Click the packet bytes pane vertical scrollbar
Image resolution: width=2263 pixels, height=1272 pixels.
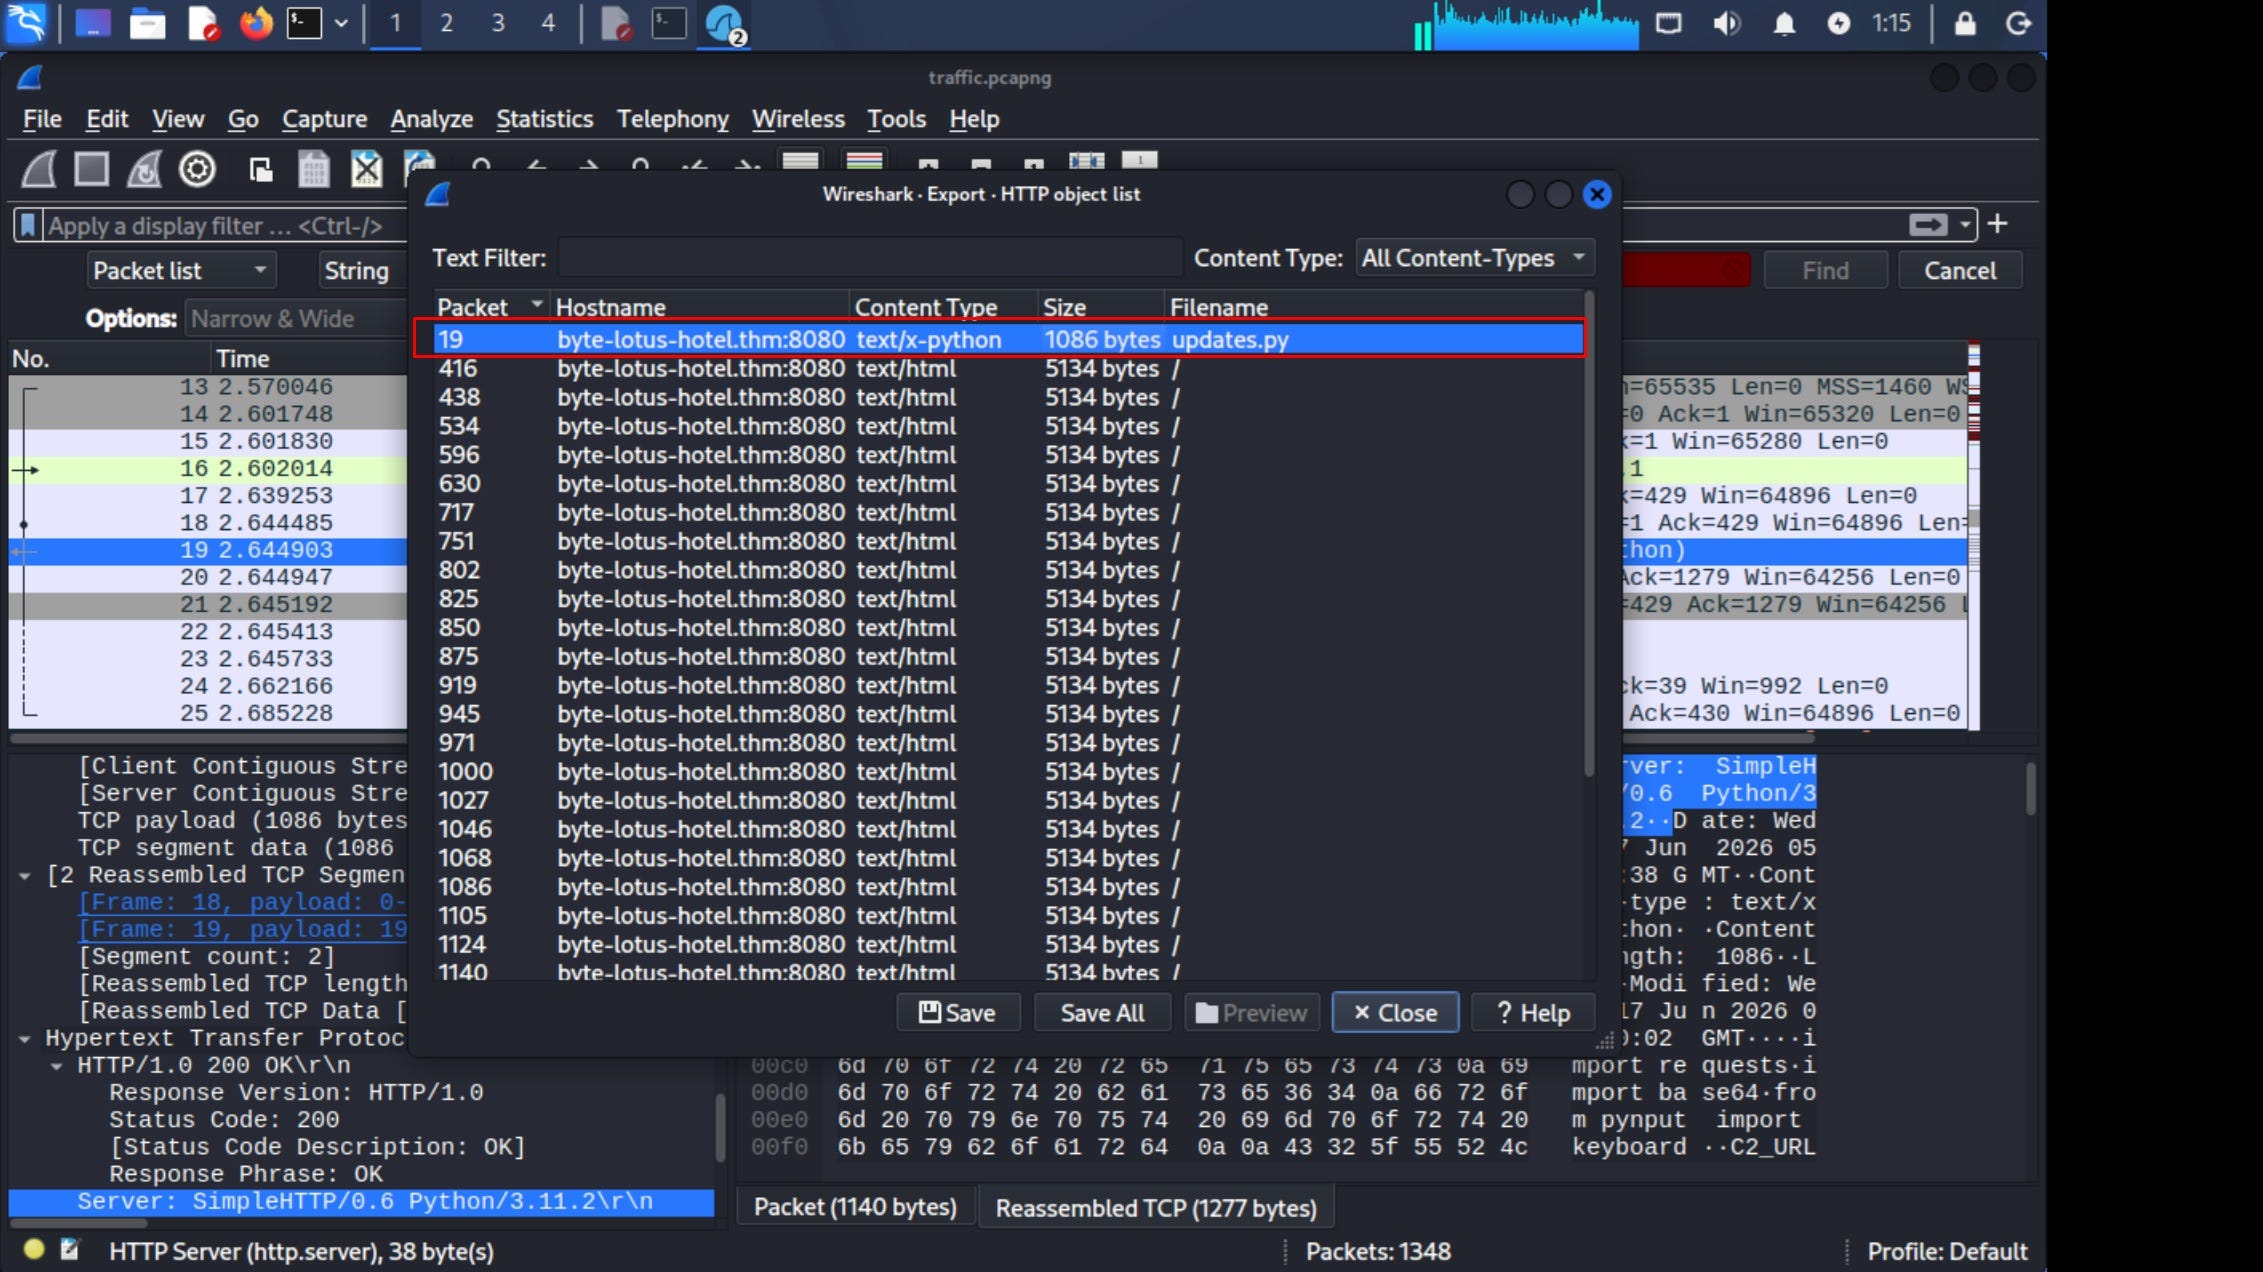pos(2030,790)
